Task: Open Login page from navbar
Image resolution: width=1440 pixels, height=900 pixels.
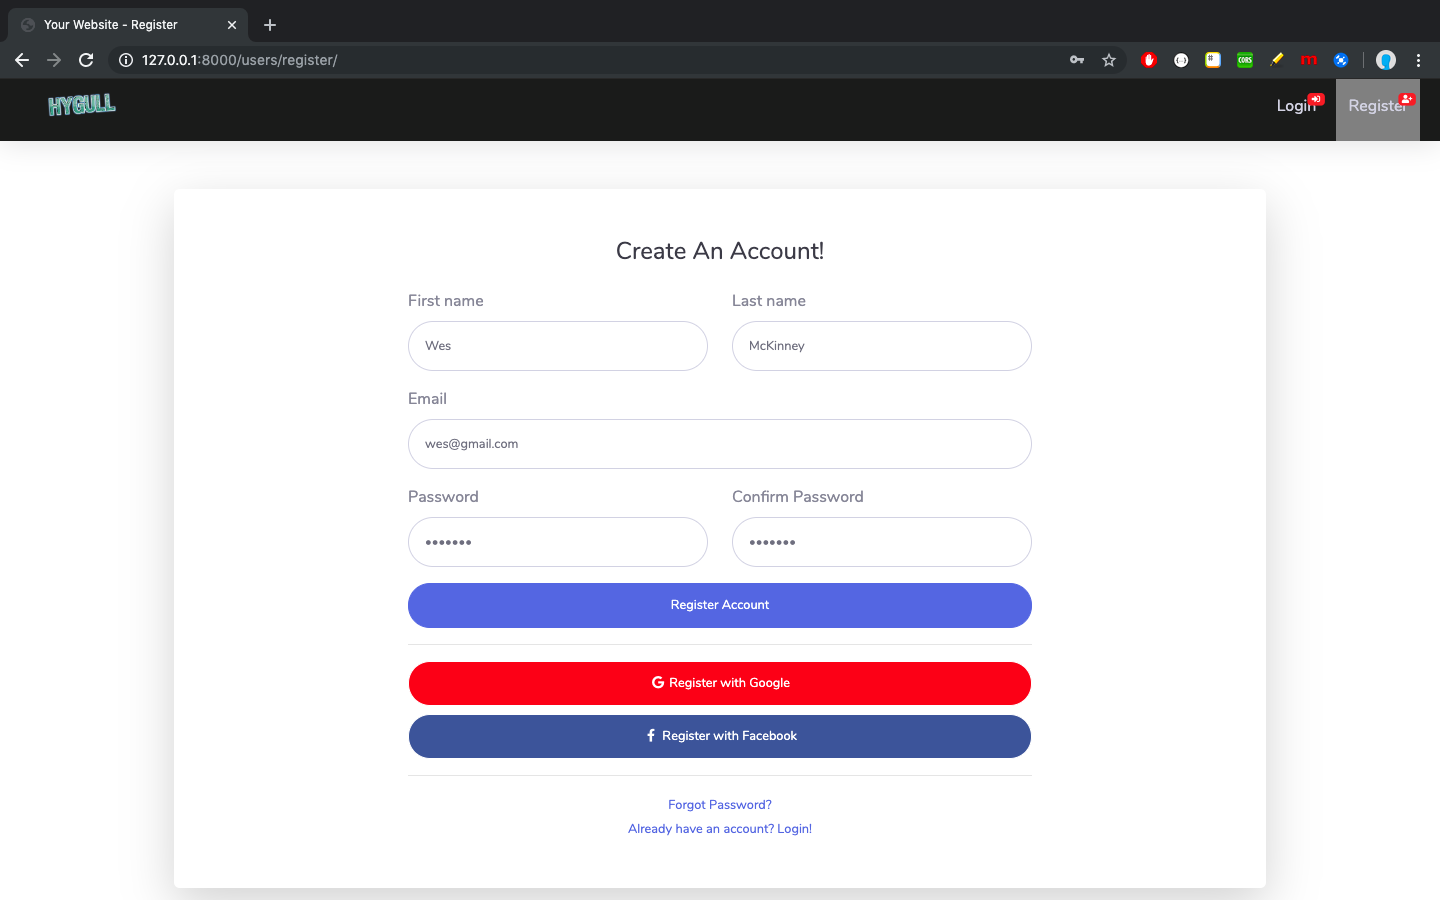Action: coord(1299,105)
